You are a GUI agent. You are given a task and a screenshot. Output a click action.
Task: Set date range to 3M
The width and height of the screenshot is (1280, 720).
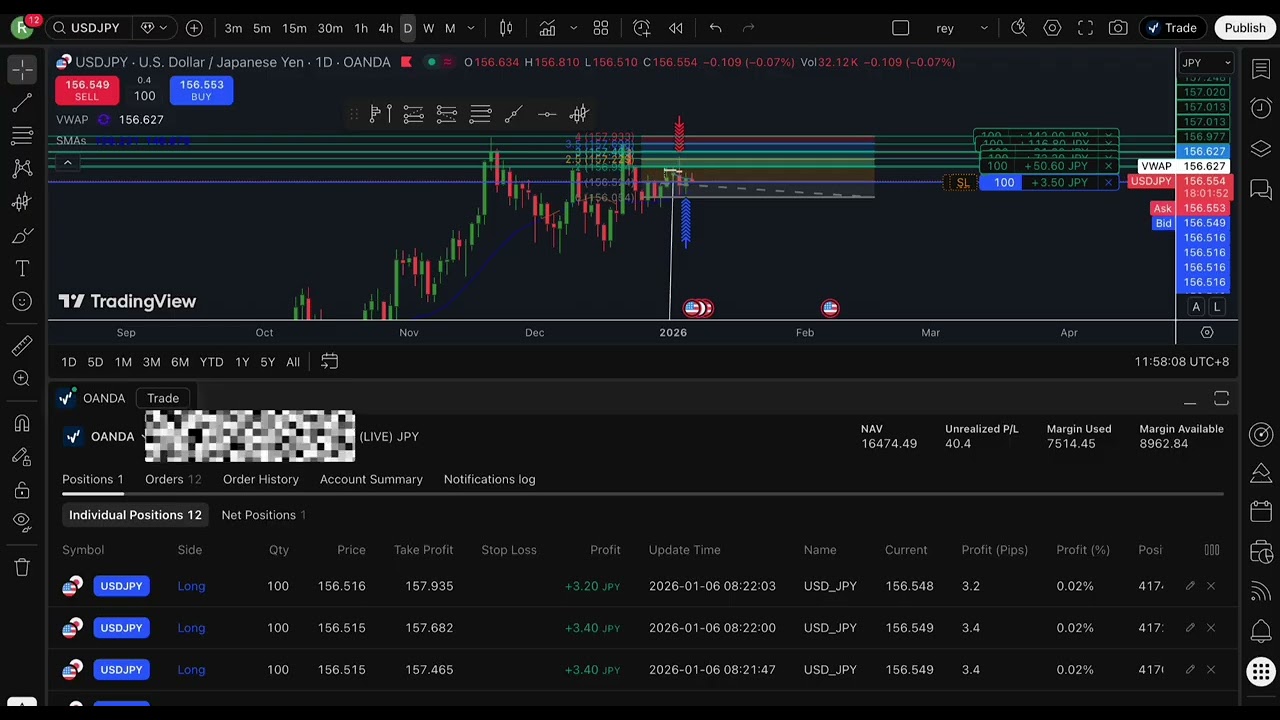tap(151, 362)
